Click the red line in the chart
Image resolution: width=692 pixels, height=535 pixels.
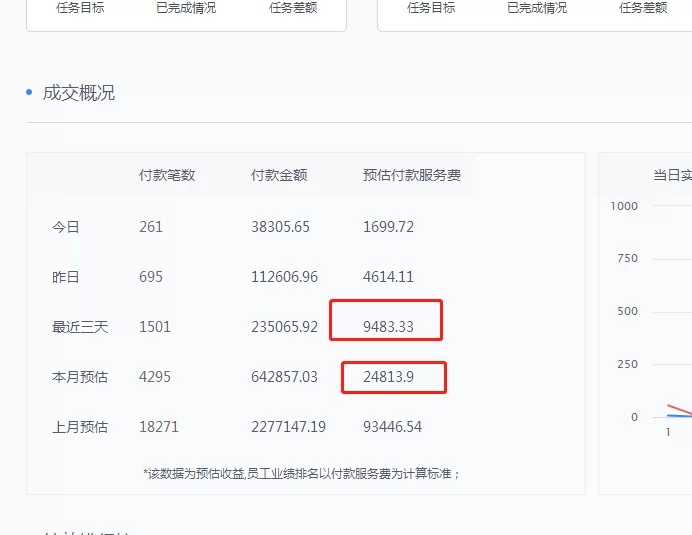(x=680, y=409)
